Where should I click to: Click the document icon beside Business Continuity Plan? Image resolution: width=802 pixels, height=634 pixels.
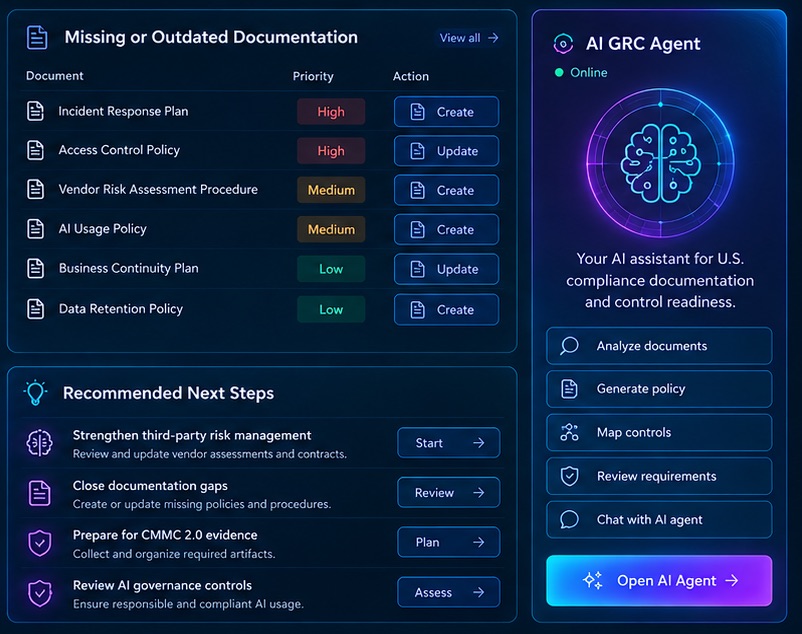[x=35, y=268]
